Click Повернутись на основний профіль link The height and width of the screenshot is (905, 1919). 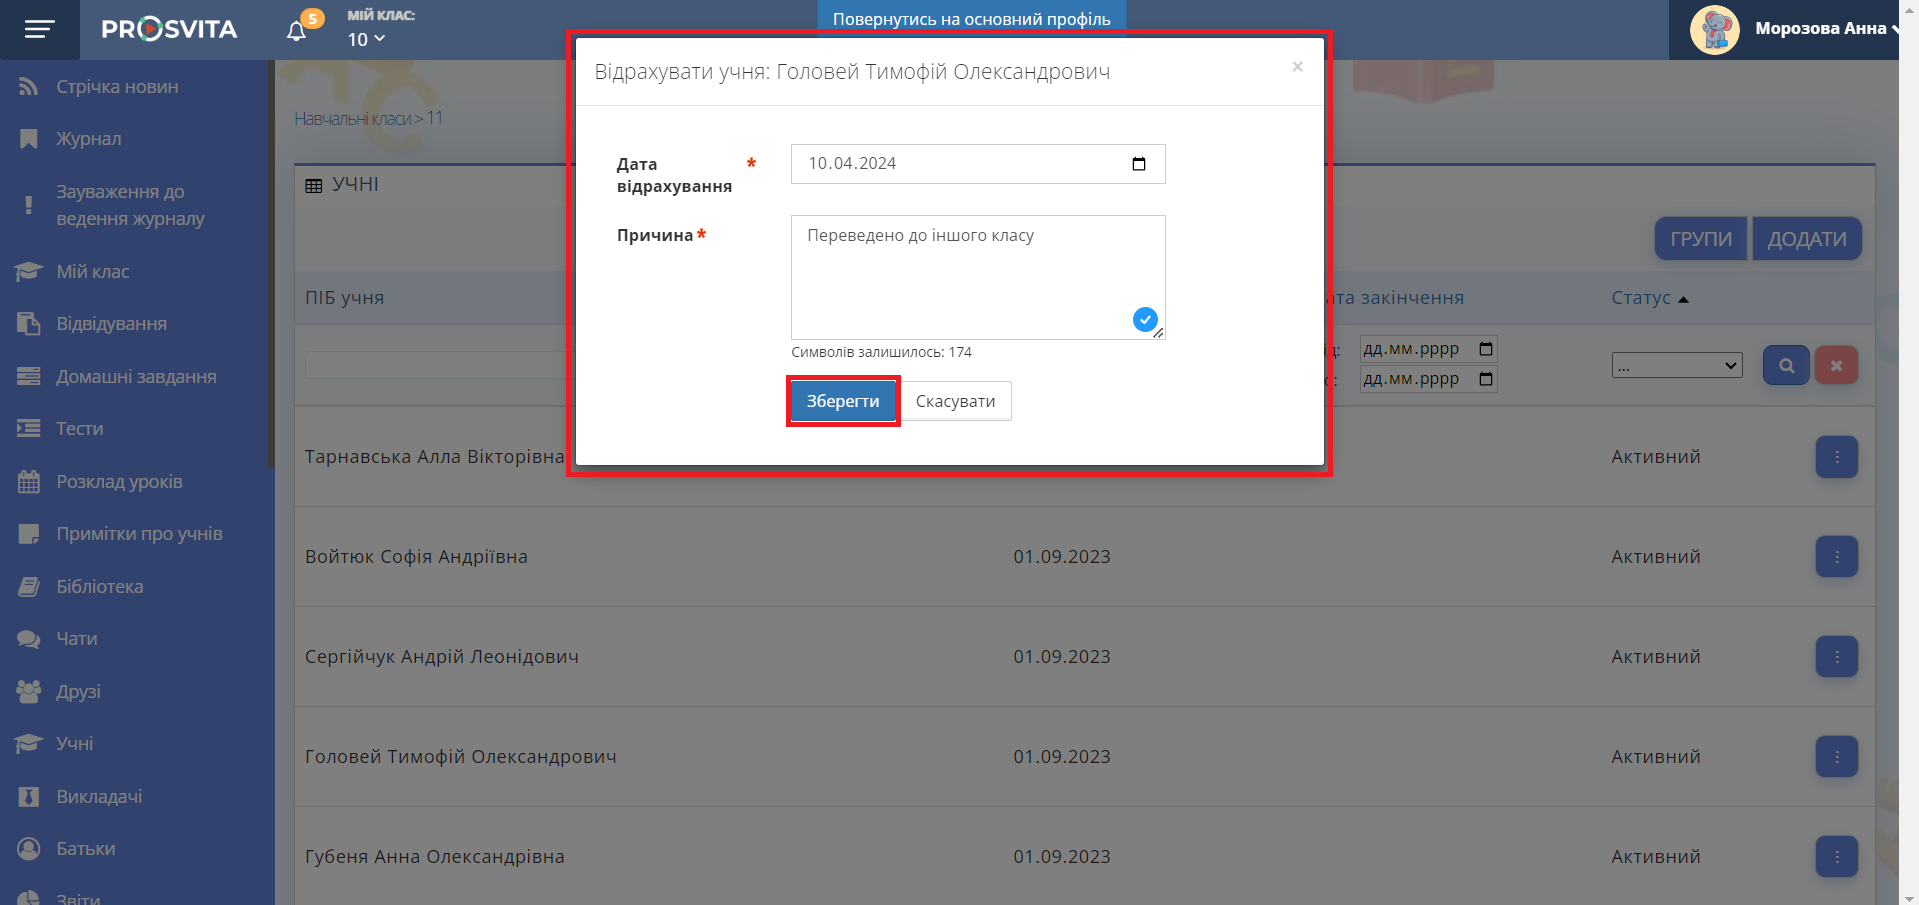click(971, 19)
